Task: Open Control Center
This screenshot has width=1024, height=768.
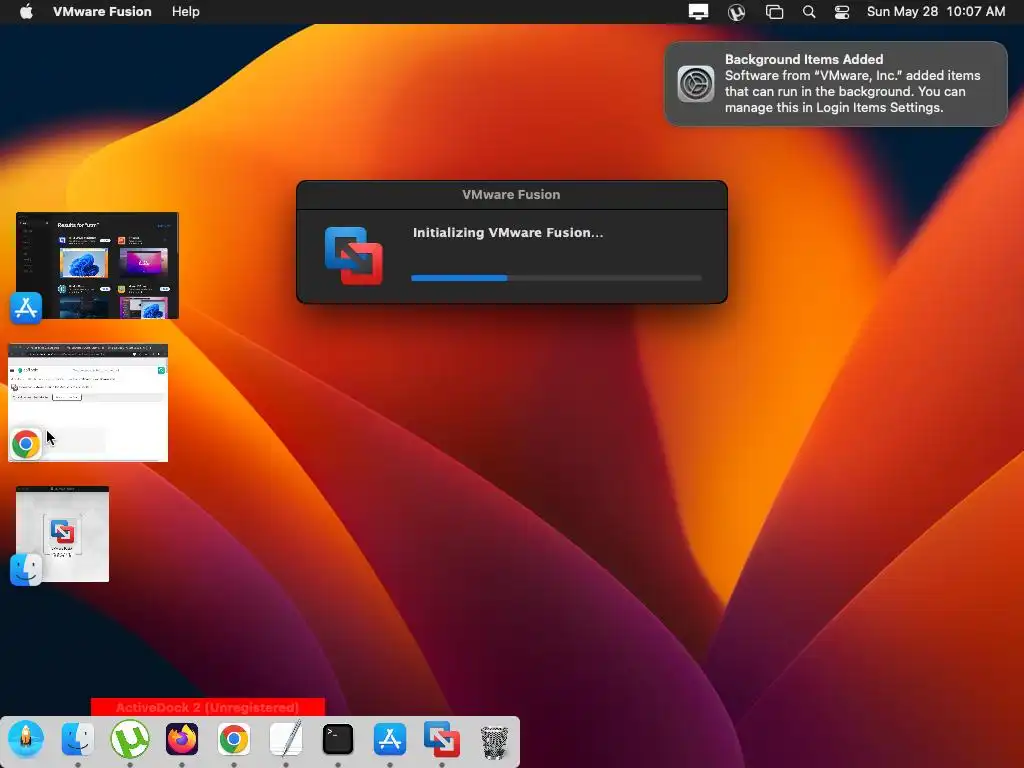Action: coord(842,12)
